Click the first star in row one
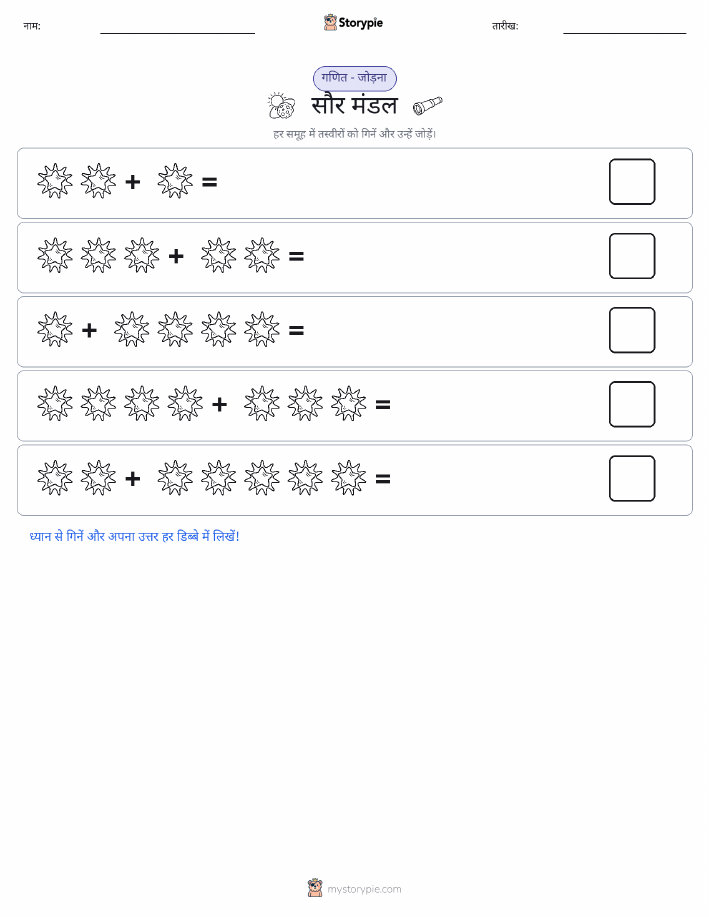This screenshot has width=709, height=917. click(x=55, y=181)
